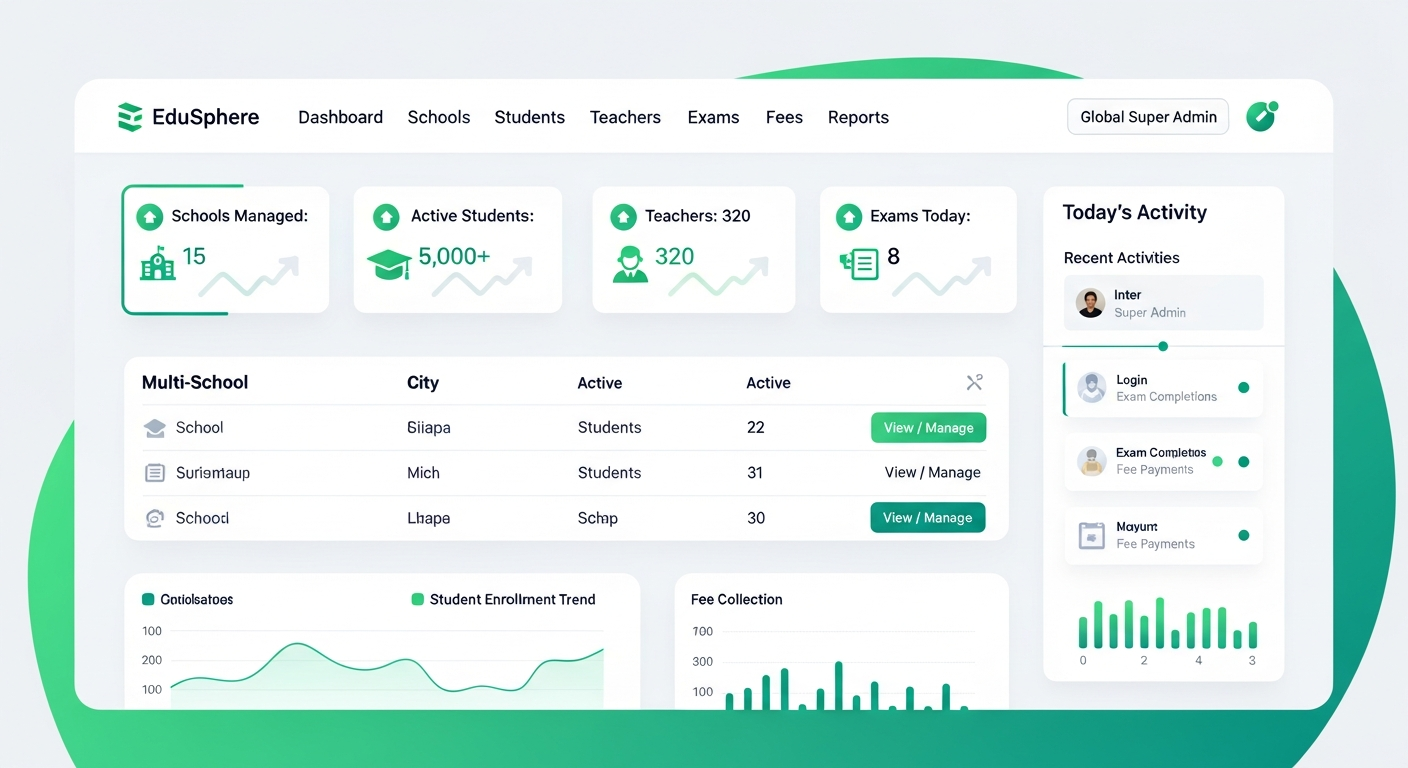Click the up-arrow icon beside Schools Managed
Screen dimensions: 1408x768
pyautogui.click(x=149, y=216)
